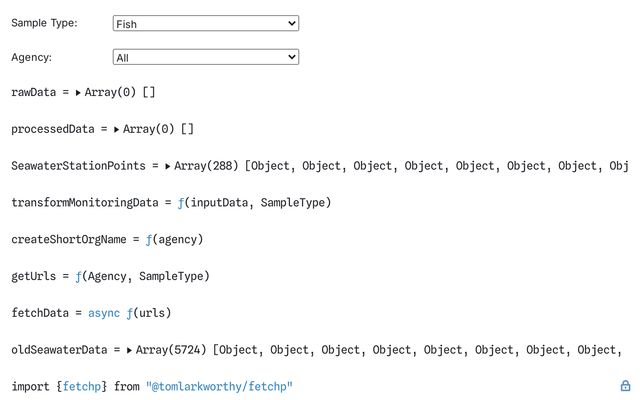Screen dimensions: 640x400
Task: Click the function symbol in createShortOrgName
Action: coord(149,240)
